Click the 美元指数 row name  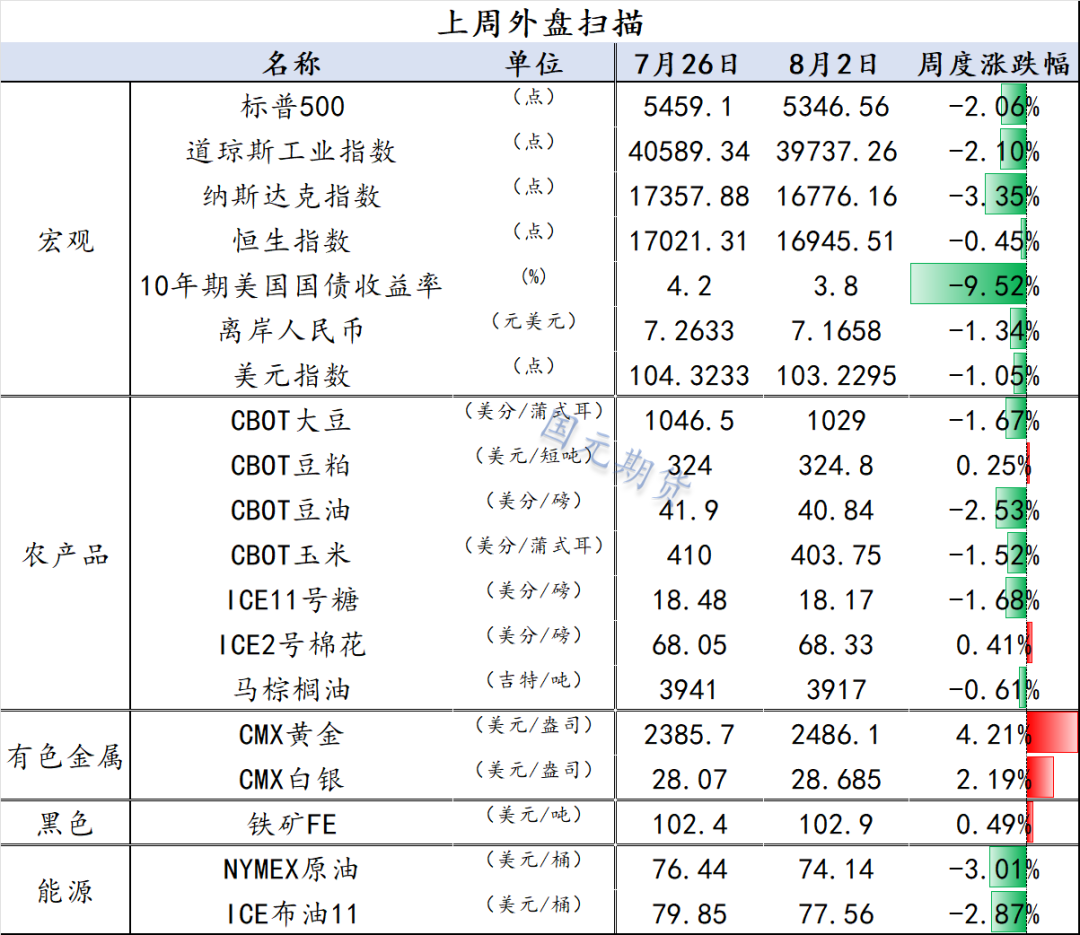coord(292,376)
